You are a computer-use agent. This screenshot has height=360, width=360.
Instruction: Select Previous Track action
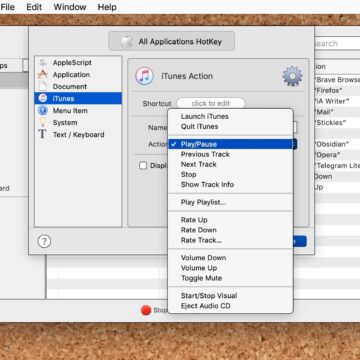click(230, 154)
